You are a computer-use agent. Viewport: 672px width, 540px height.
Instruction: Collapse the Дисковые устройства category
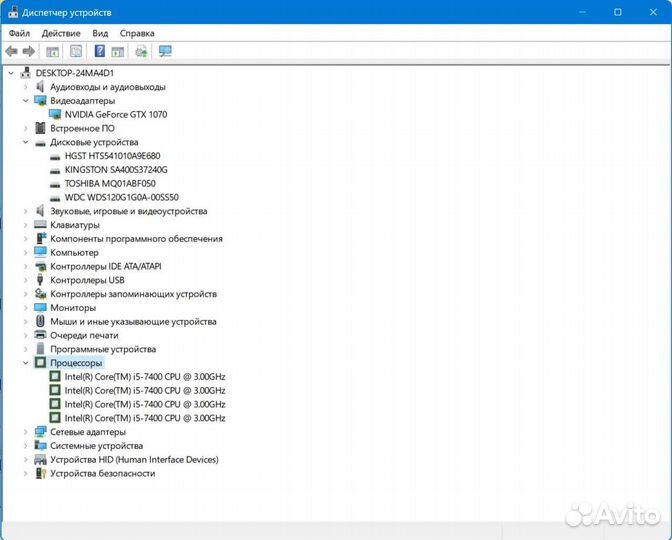click(x=25, y=143)
